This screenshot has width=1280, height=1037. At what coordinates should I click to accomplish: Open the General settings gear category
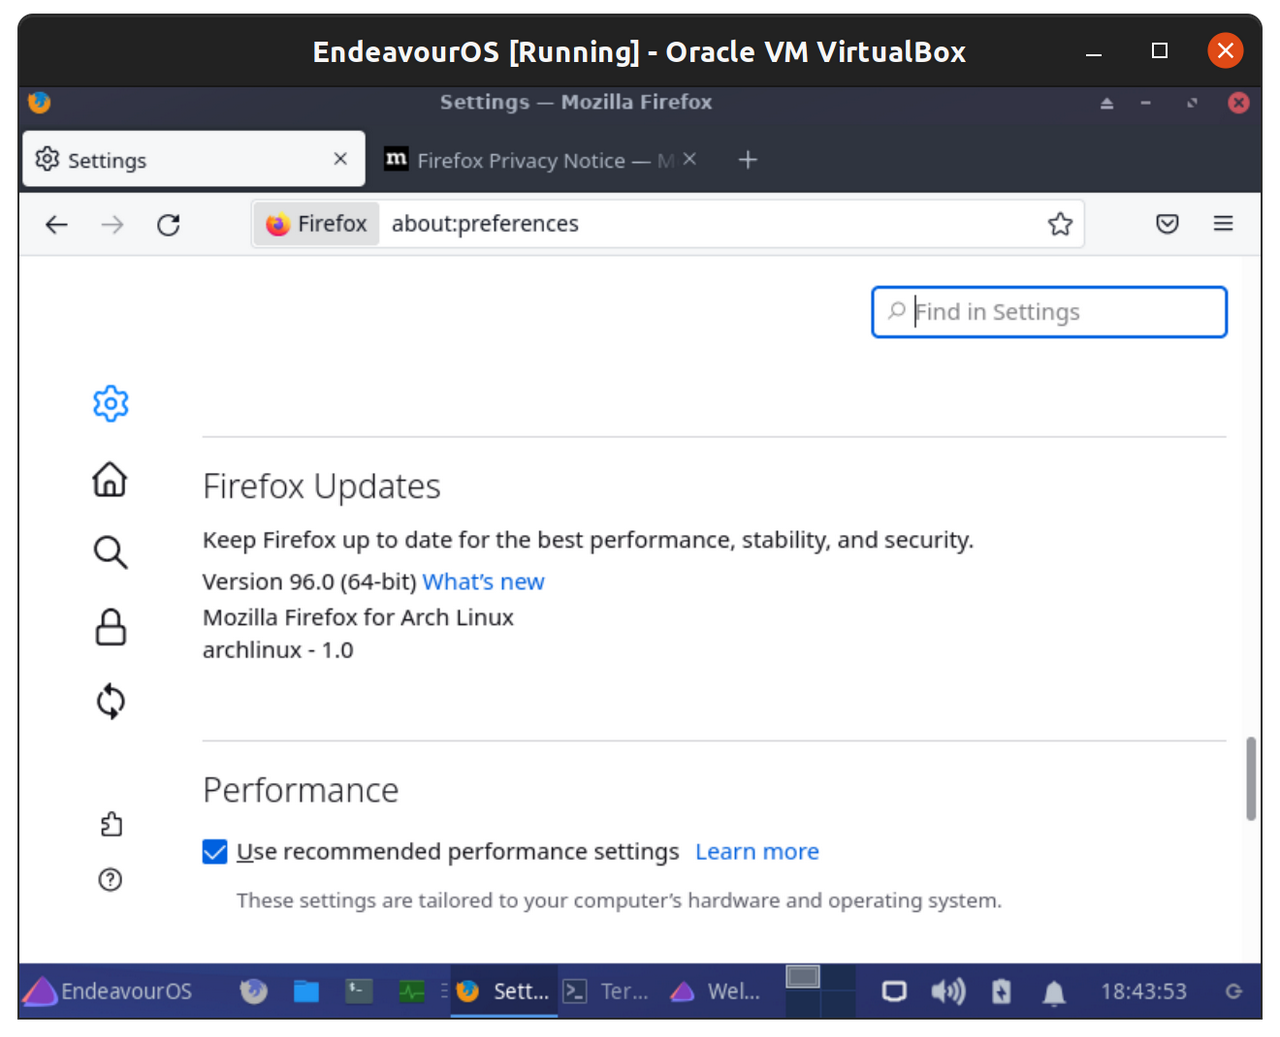point(111,404)
